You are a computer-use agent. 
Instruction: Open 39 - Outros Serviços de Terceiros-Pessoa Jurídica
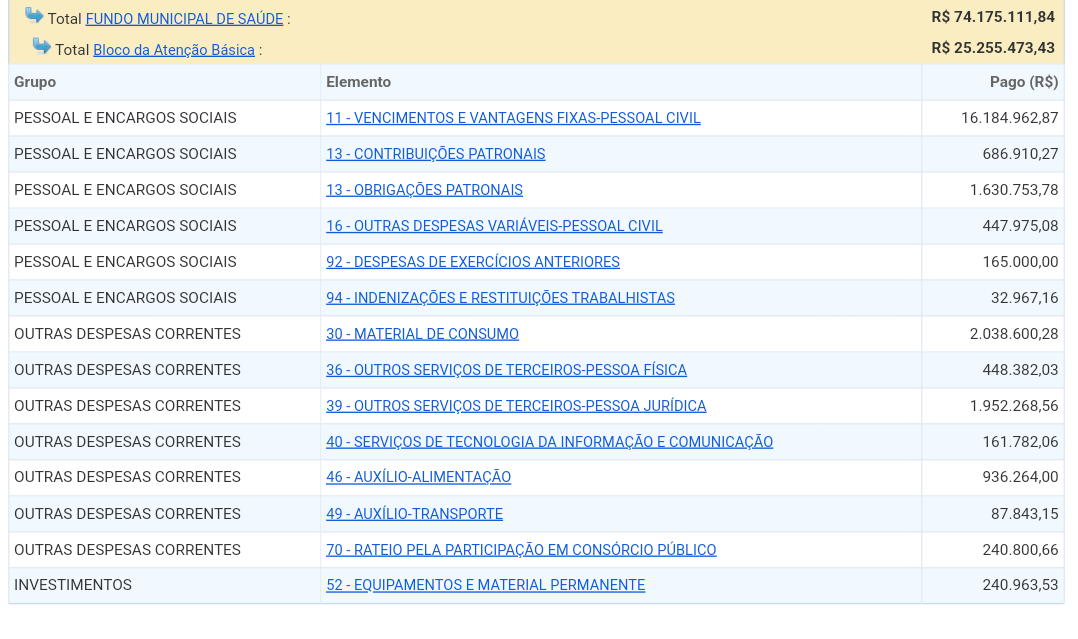point(516,406)
